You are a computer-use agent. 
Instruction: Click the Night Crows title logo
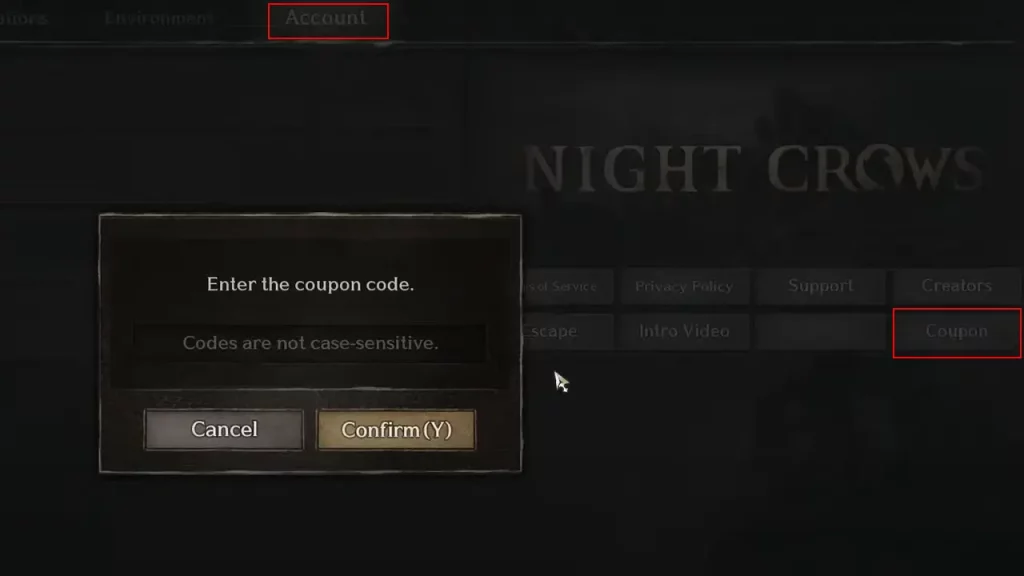754,168
